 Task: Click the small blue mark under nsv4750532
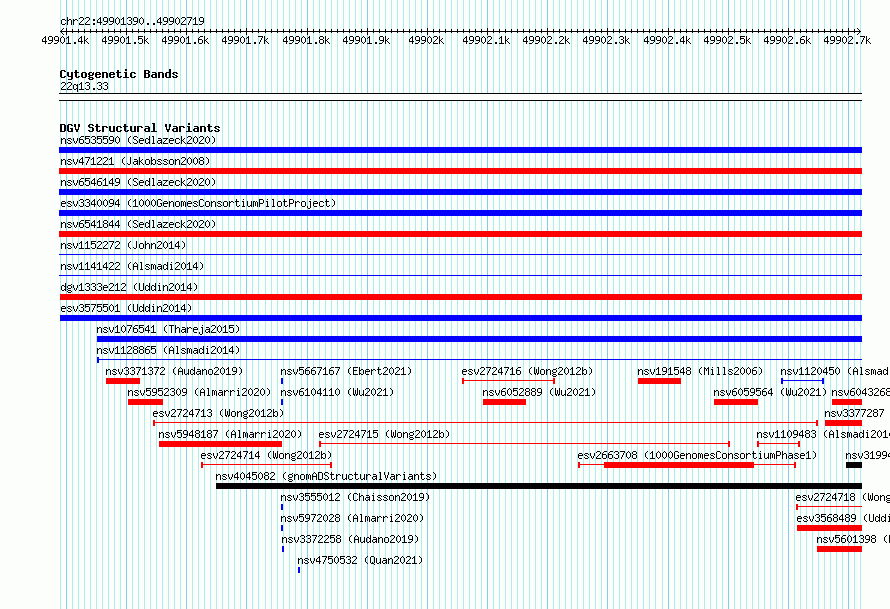point(299,570)
